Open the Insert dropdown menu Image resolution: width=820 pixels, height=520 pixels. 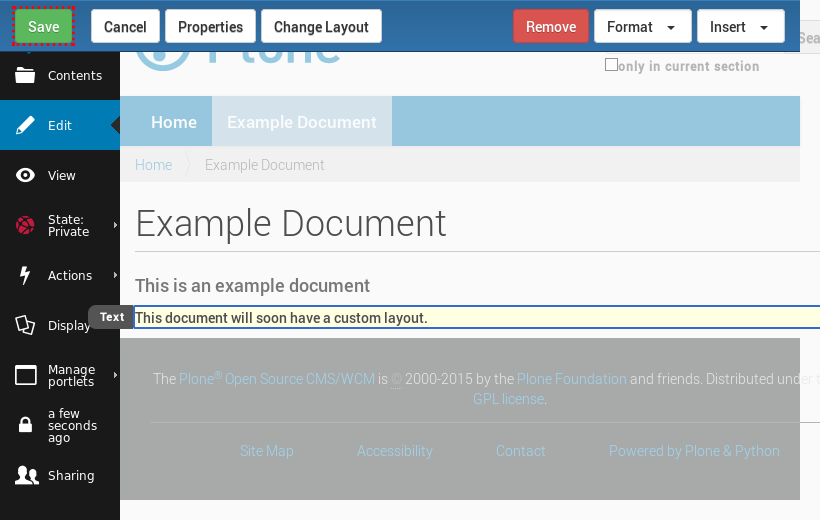coord(740,27)
